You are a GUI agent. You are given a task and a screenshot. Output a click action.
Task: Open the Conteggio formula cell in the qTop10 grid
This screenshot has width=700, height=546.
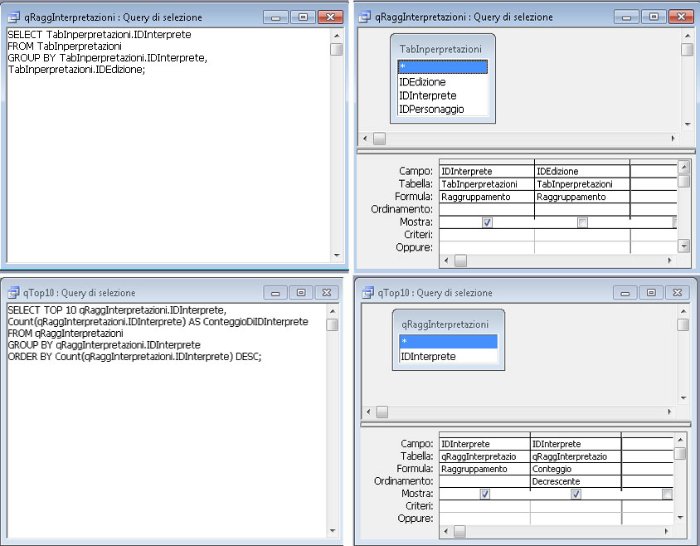pos(575,468)
